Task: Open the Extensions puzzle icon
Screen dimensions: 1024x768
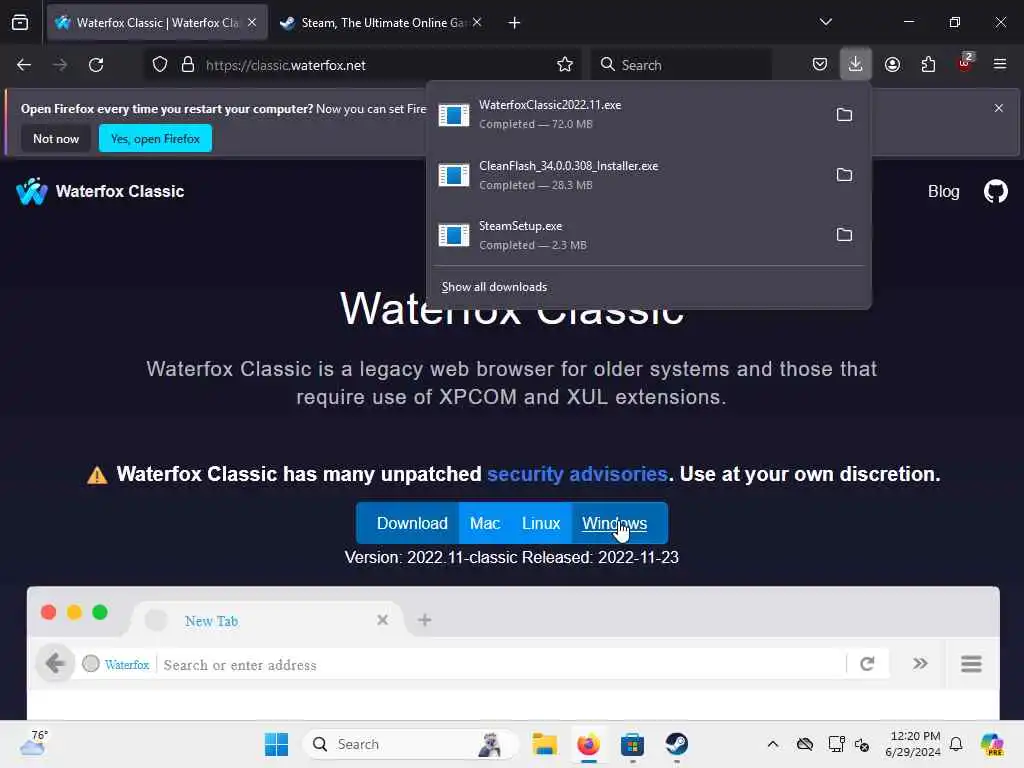Action: pos(928,65)
